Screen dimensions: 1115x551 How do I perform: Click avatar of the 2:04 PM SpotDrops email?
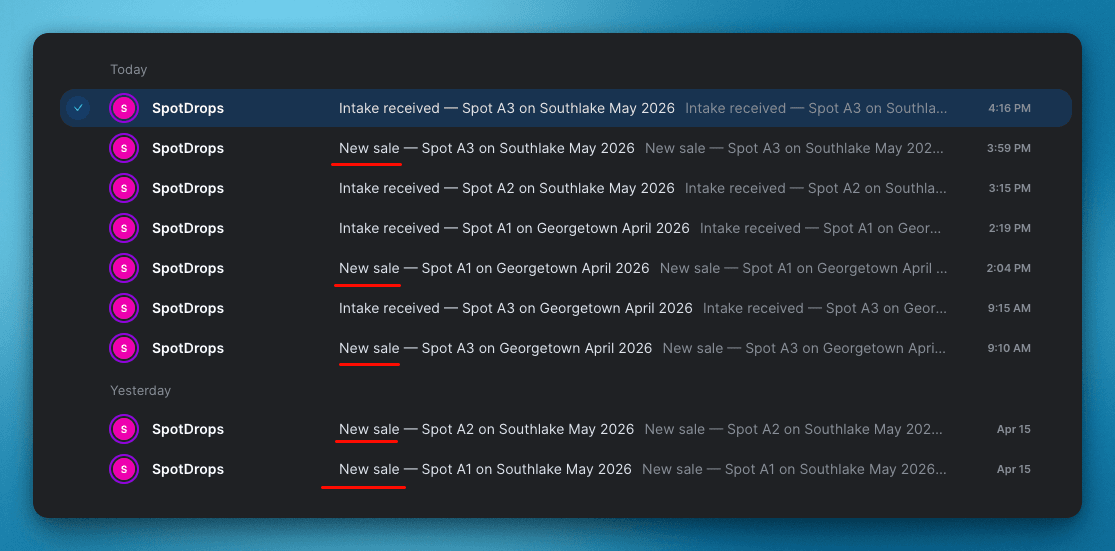tap(124, 268)
